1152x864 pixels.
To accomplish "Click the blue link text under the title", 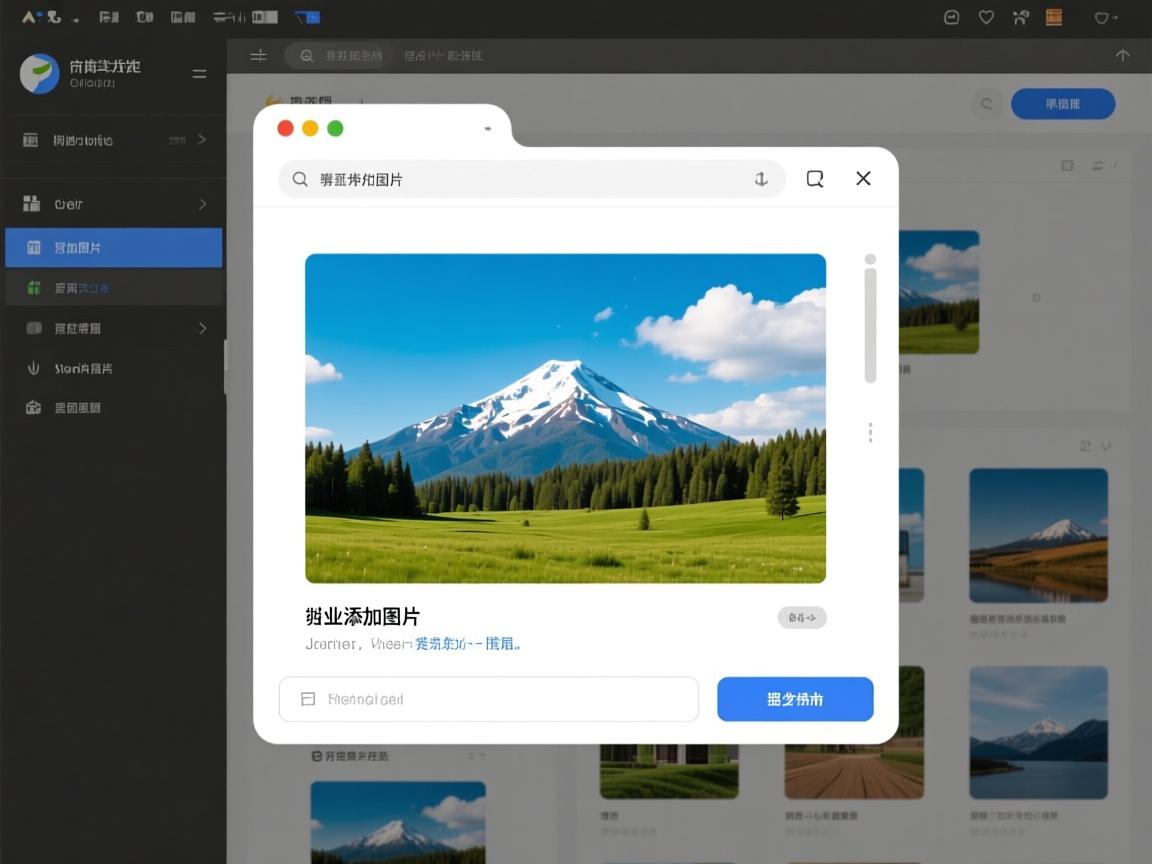I will click(x=467, y=644).
